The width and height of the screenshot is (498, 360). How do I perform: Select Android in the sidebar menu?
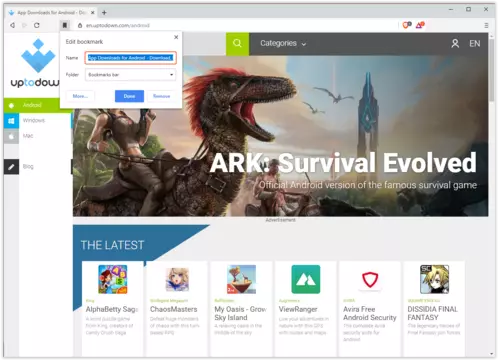point(32,105)
